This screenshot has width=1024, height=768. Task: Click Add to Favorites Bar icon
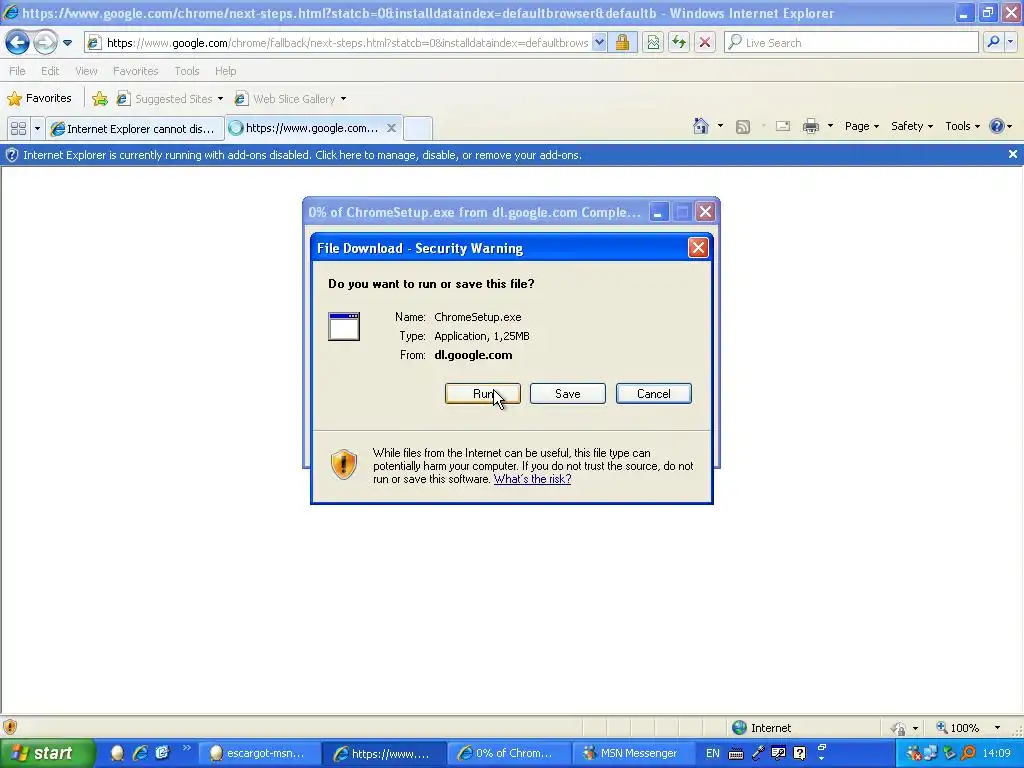point(100,99)
